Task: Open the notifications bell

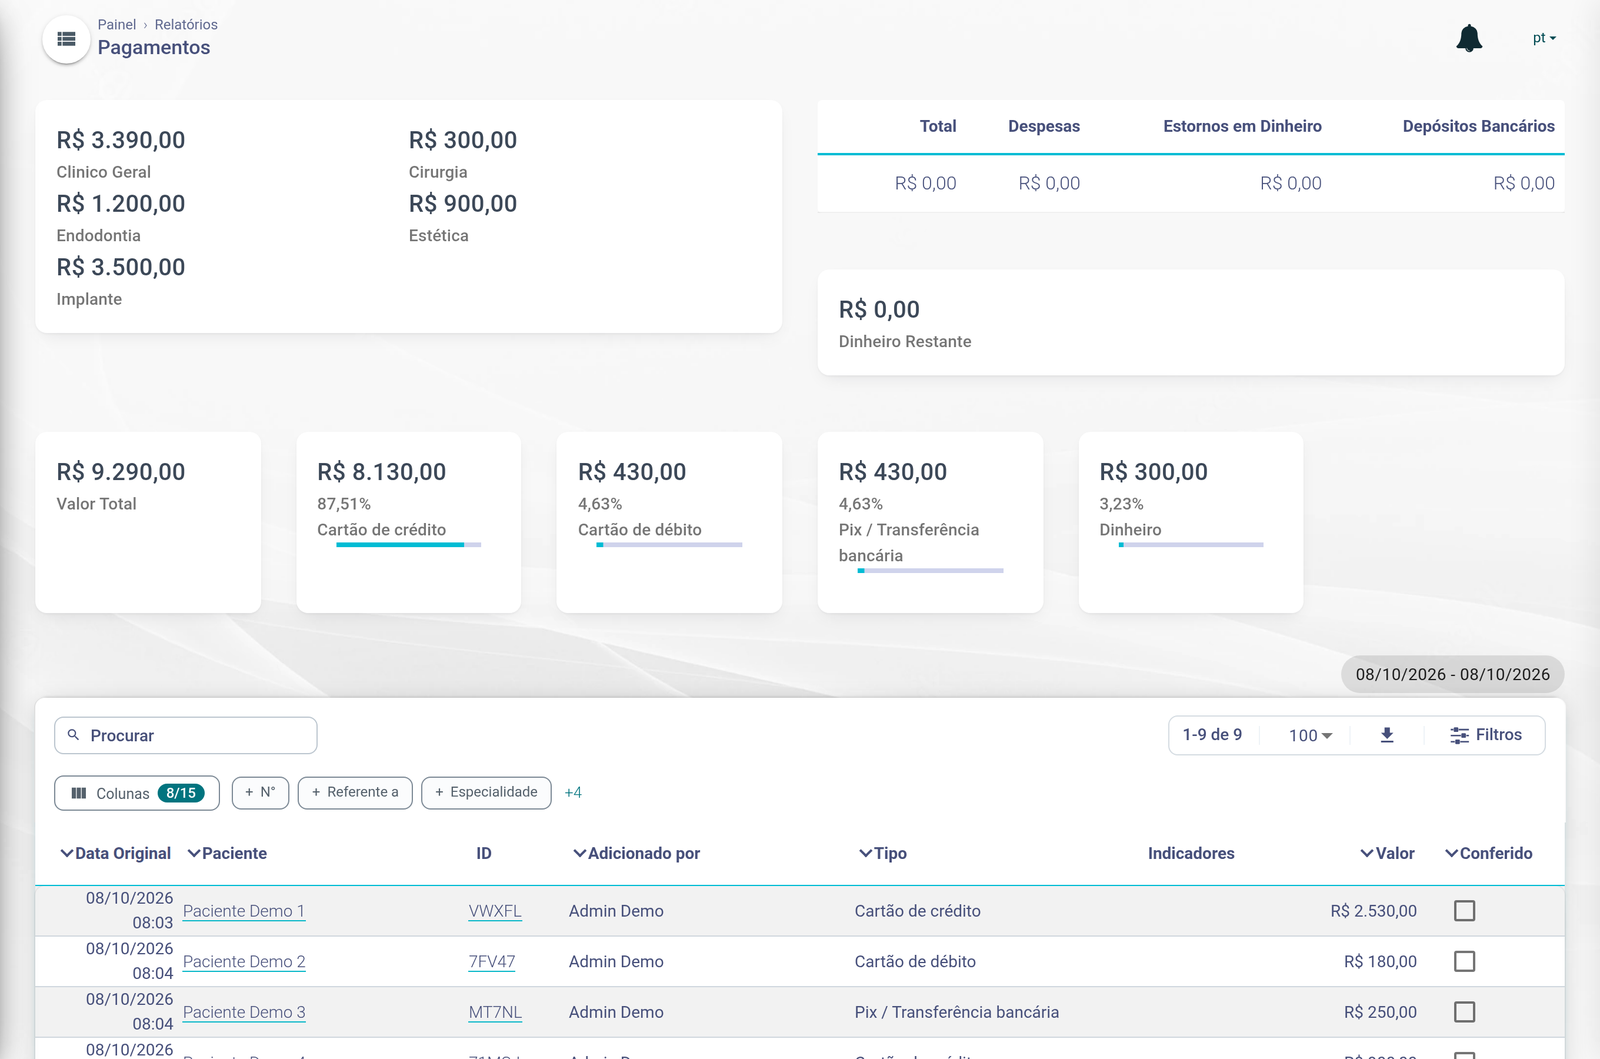Action: tap(1469, 39)
